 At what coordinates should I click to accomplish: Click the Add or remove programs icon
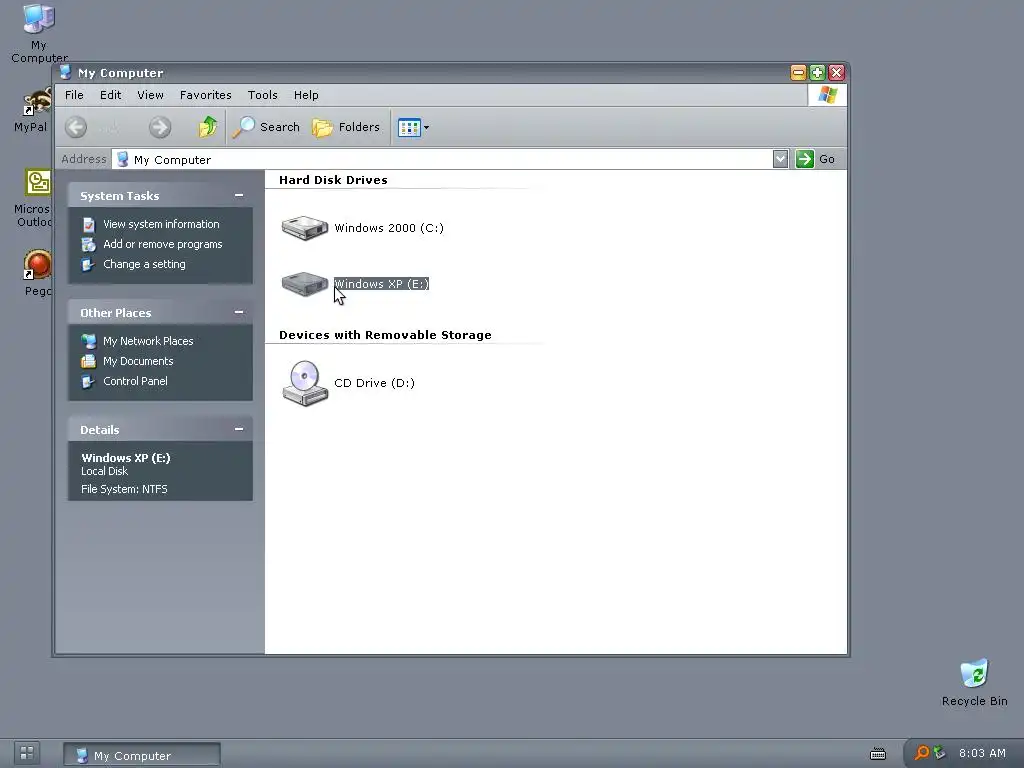[x=89, y=245]
